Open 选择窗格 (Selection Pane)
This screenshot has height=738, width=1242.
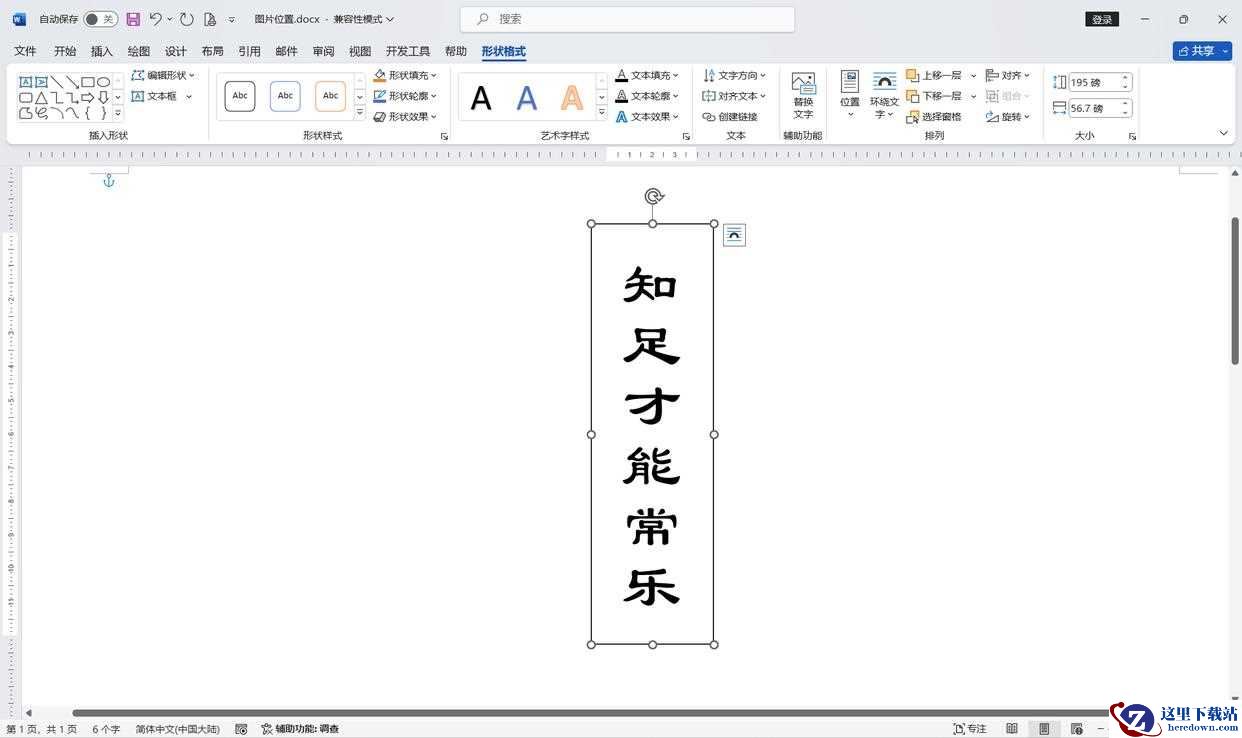click(934, 117)
